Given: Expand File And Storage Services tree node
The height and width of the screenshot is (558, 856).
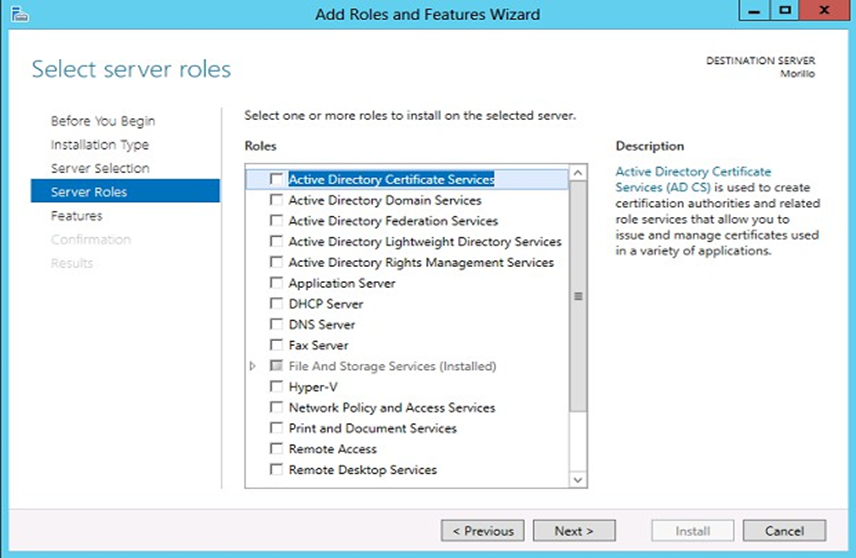Looking at the screenshot, I should 253,367.
